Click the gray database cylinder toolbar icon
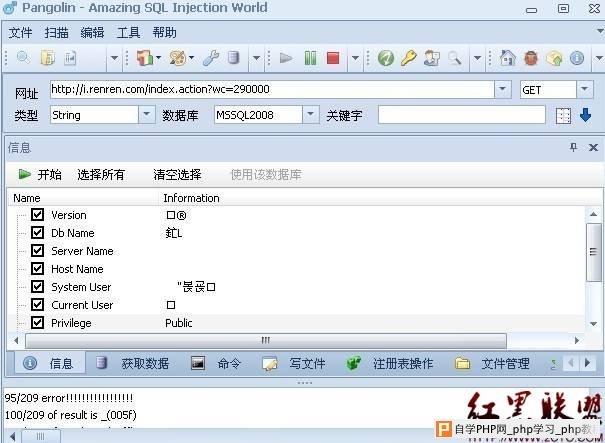605x443 pixels. click(x=233, y=58)
